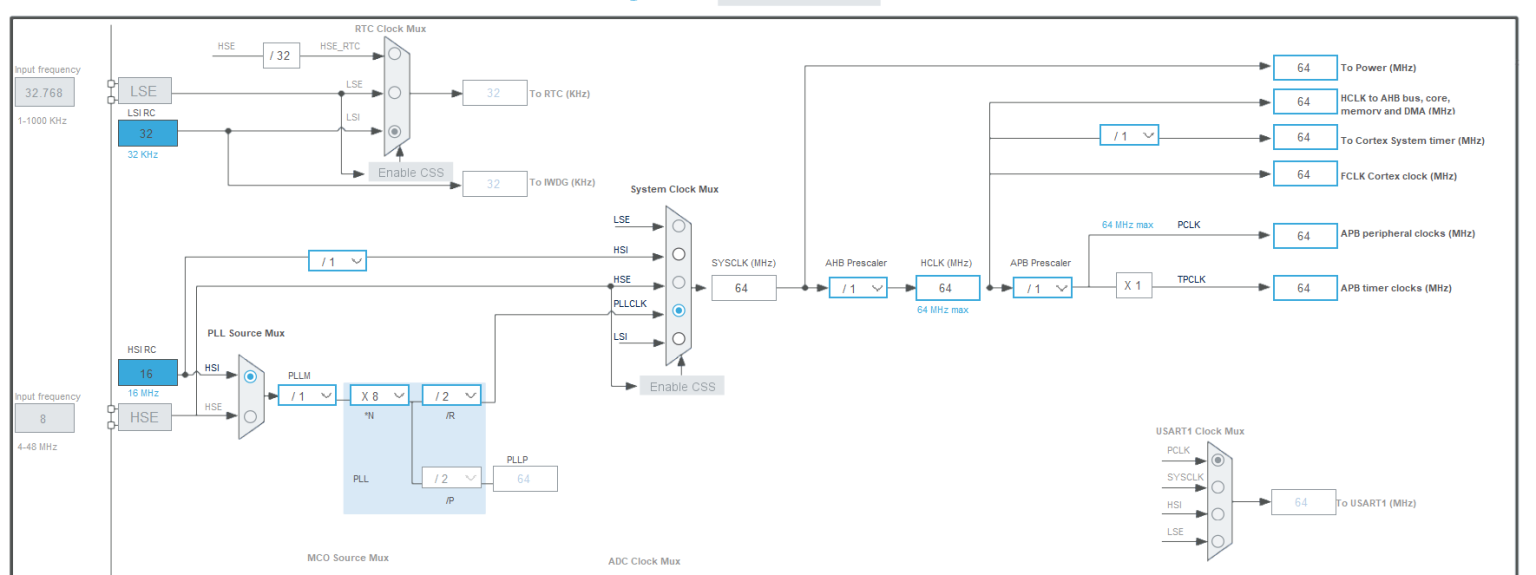
Task: Choose LSI radio in RTC Clock Mux
Action: click(395, 131)
